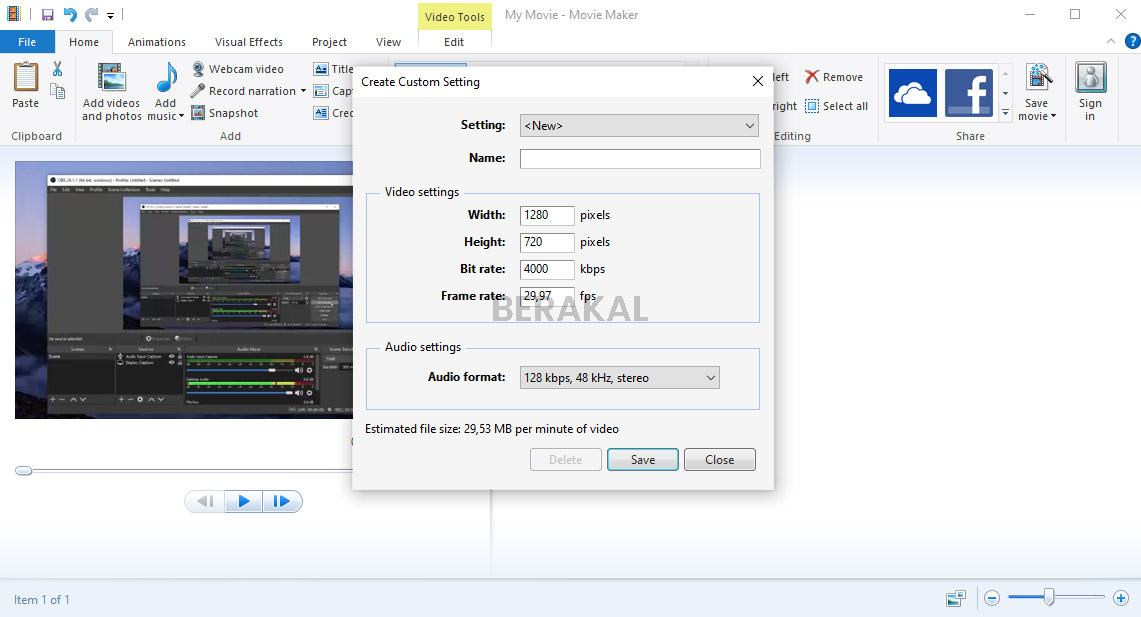
Task: Paste content from the clipboard
Action: click(22, 90)
